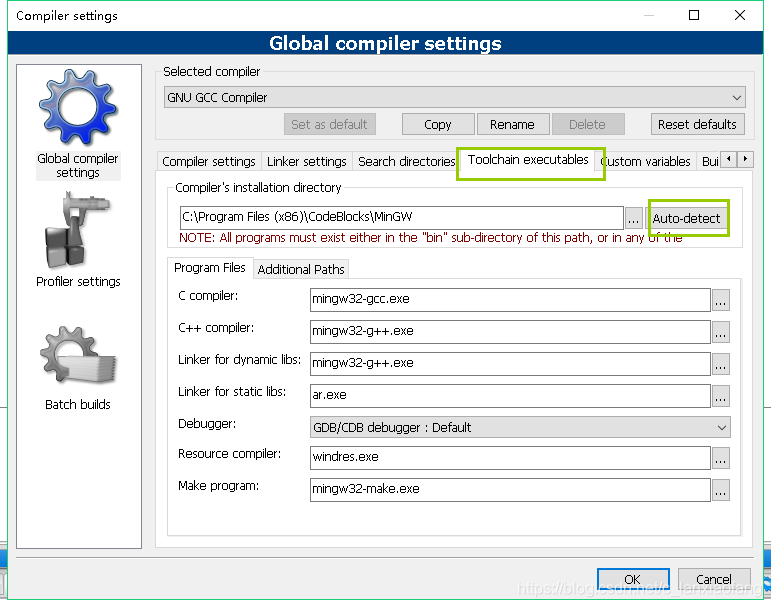Screen dimensions: 771x607
Task: Browse for the Resource compiler executable
Action: 721,458
